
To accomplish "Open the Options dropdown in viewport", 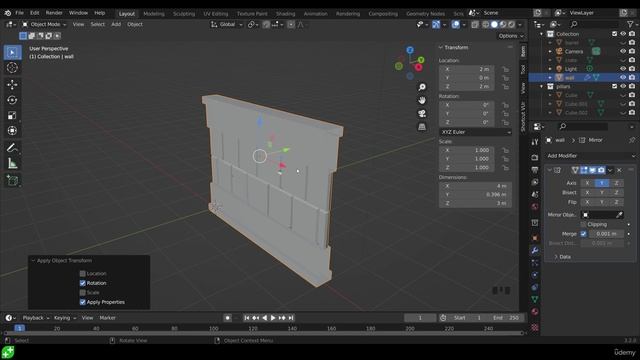I will [511, 36].
